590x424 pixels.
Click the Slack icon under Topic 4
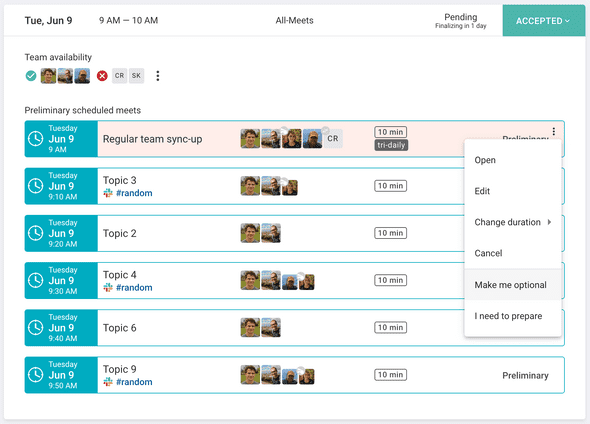click(108, 287)
